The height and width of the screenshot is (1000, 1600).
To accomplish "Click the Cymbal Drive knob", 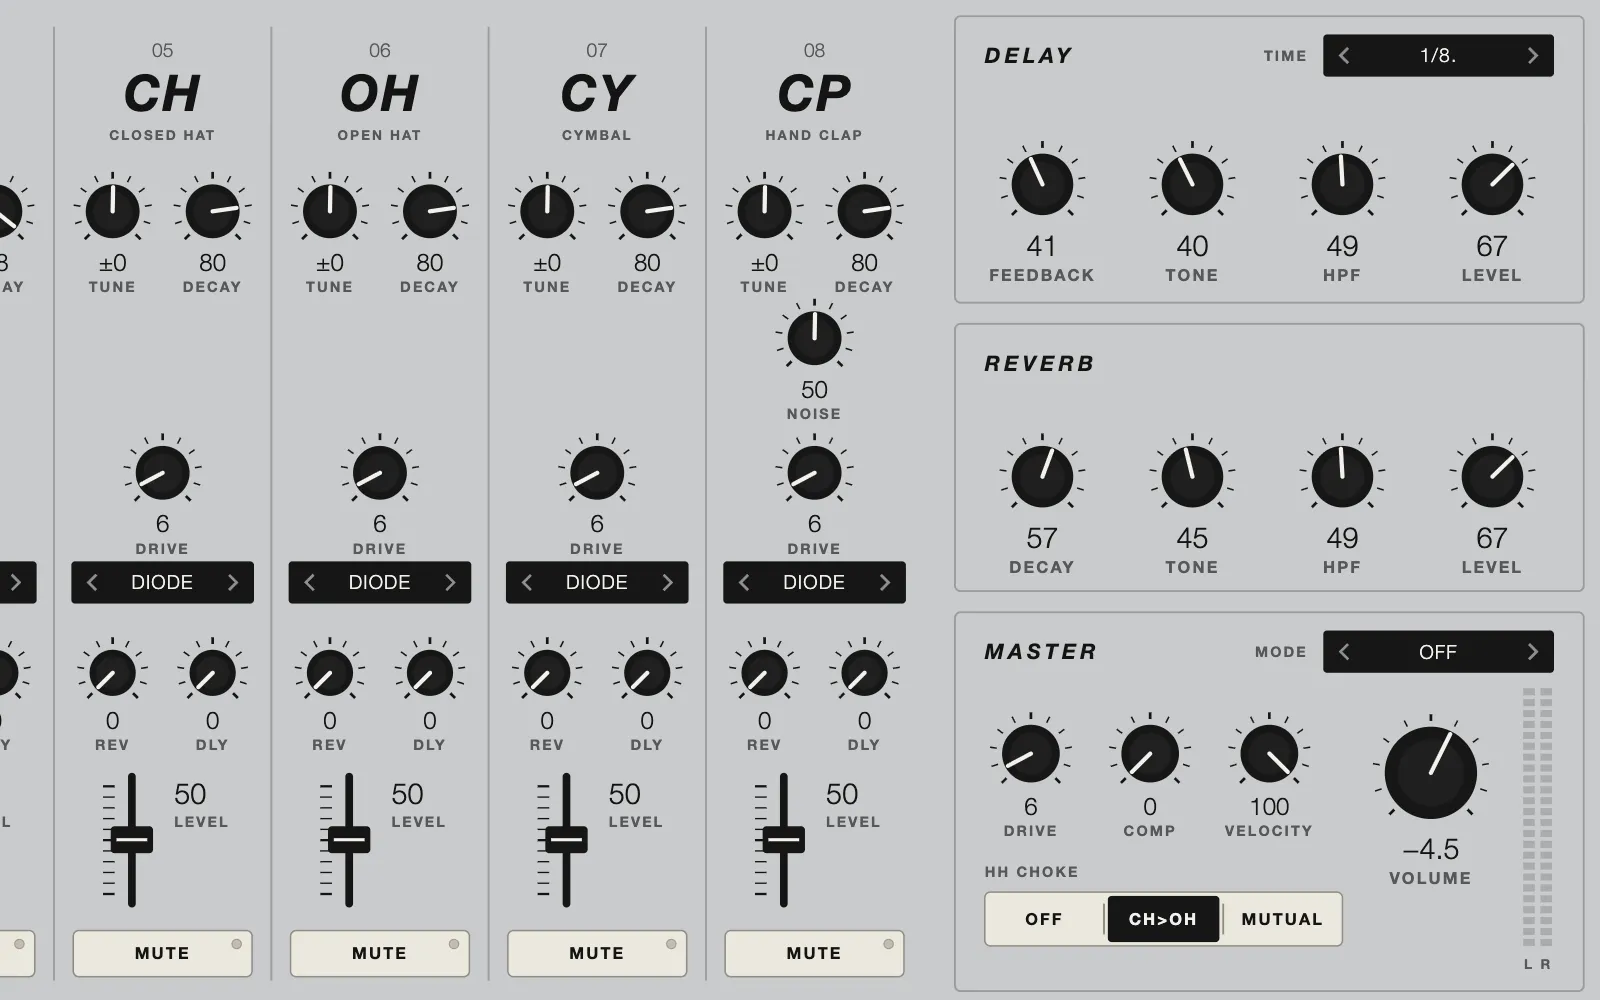I will tap(597, 473).
